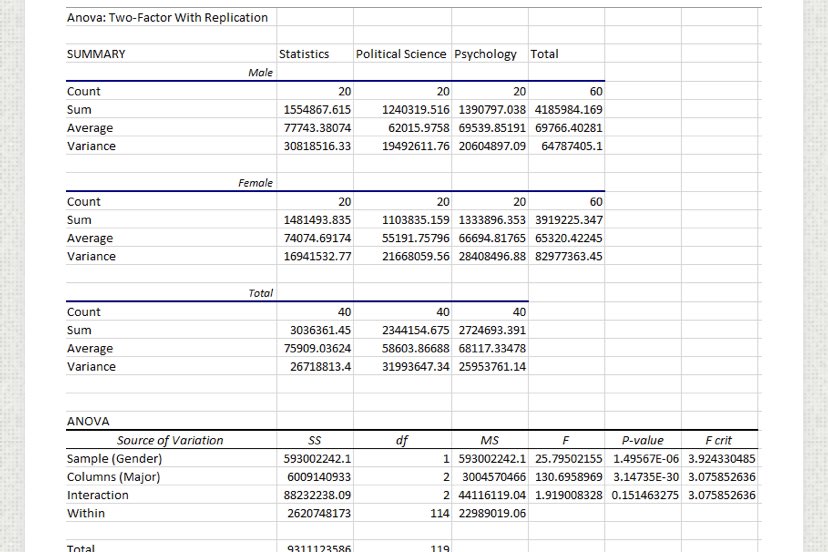Select Major SS value 6009140933
The image size is (828, 552).
(319, 477)
